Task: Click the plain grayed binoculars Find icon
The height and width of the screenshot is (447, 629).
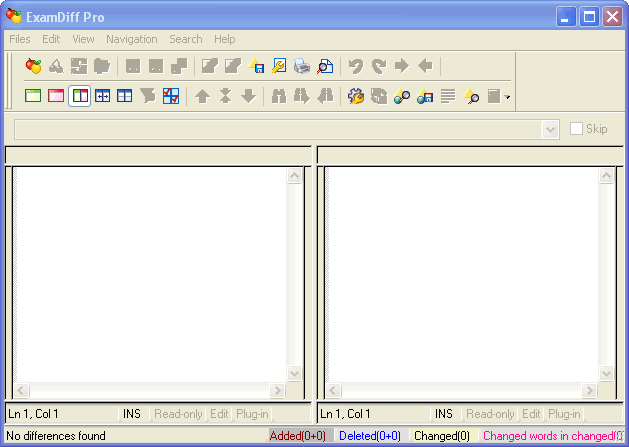Action: tap(279, 96)
